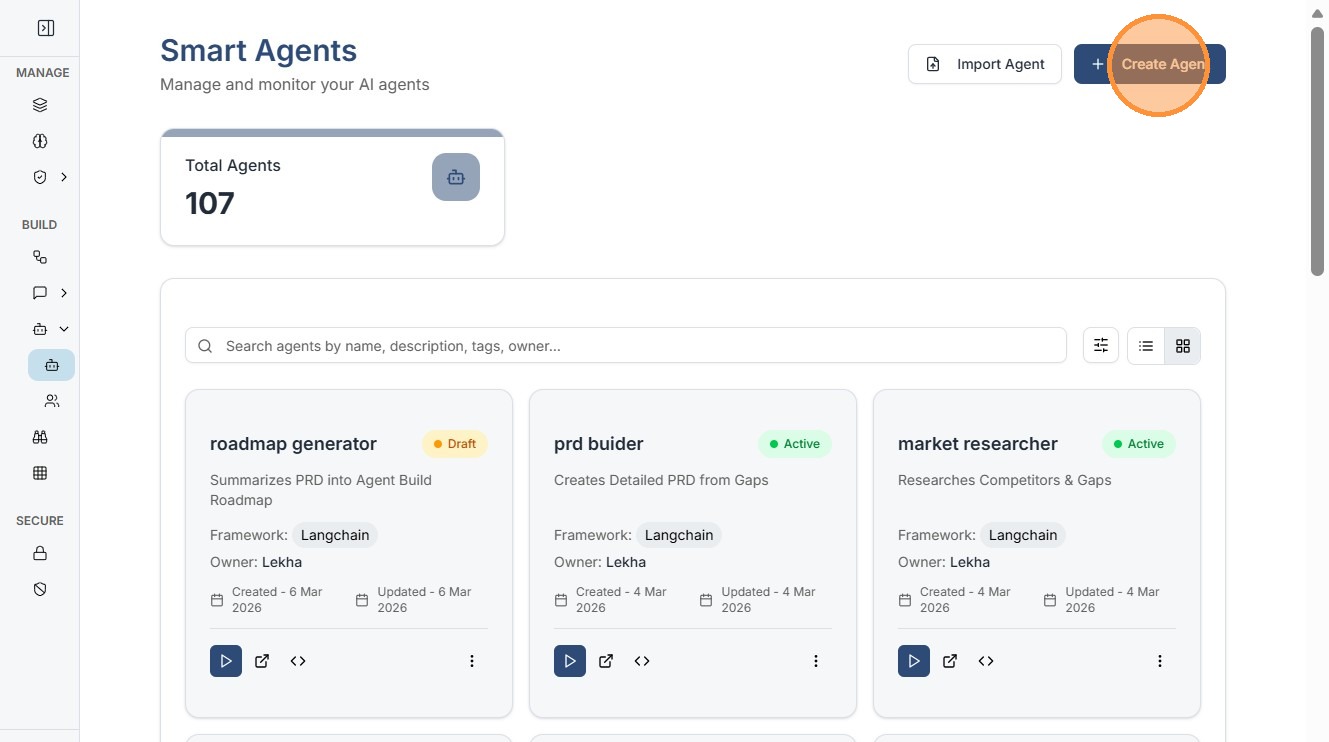Open more options for prd buider
1329x742 pixels.
point(816,661)
